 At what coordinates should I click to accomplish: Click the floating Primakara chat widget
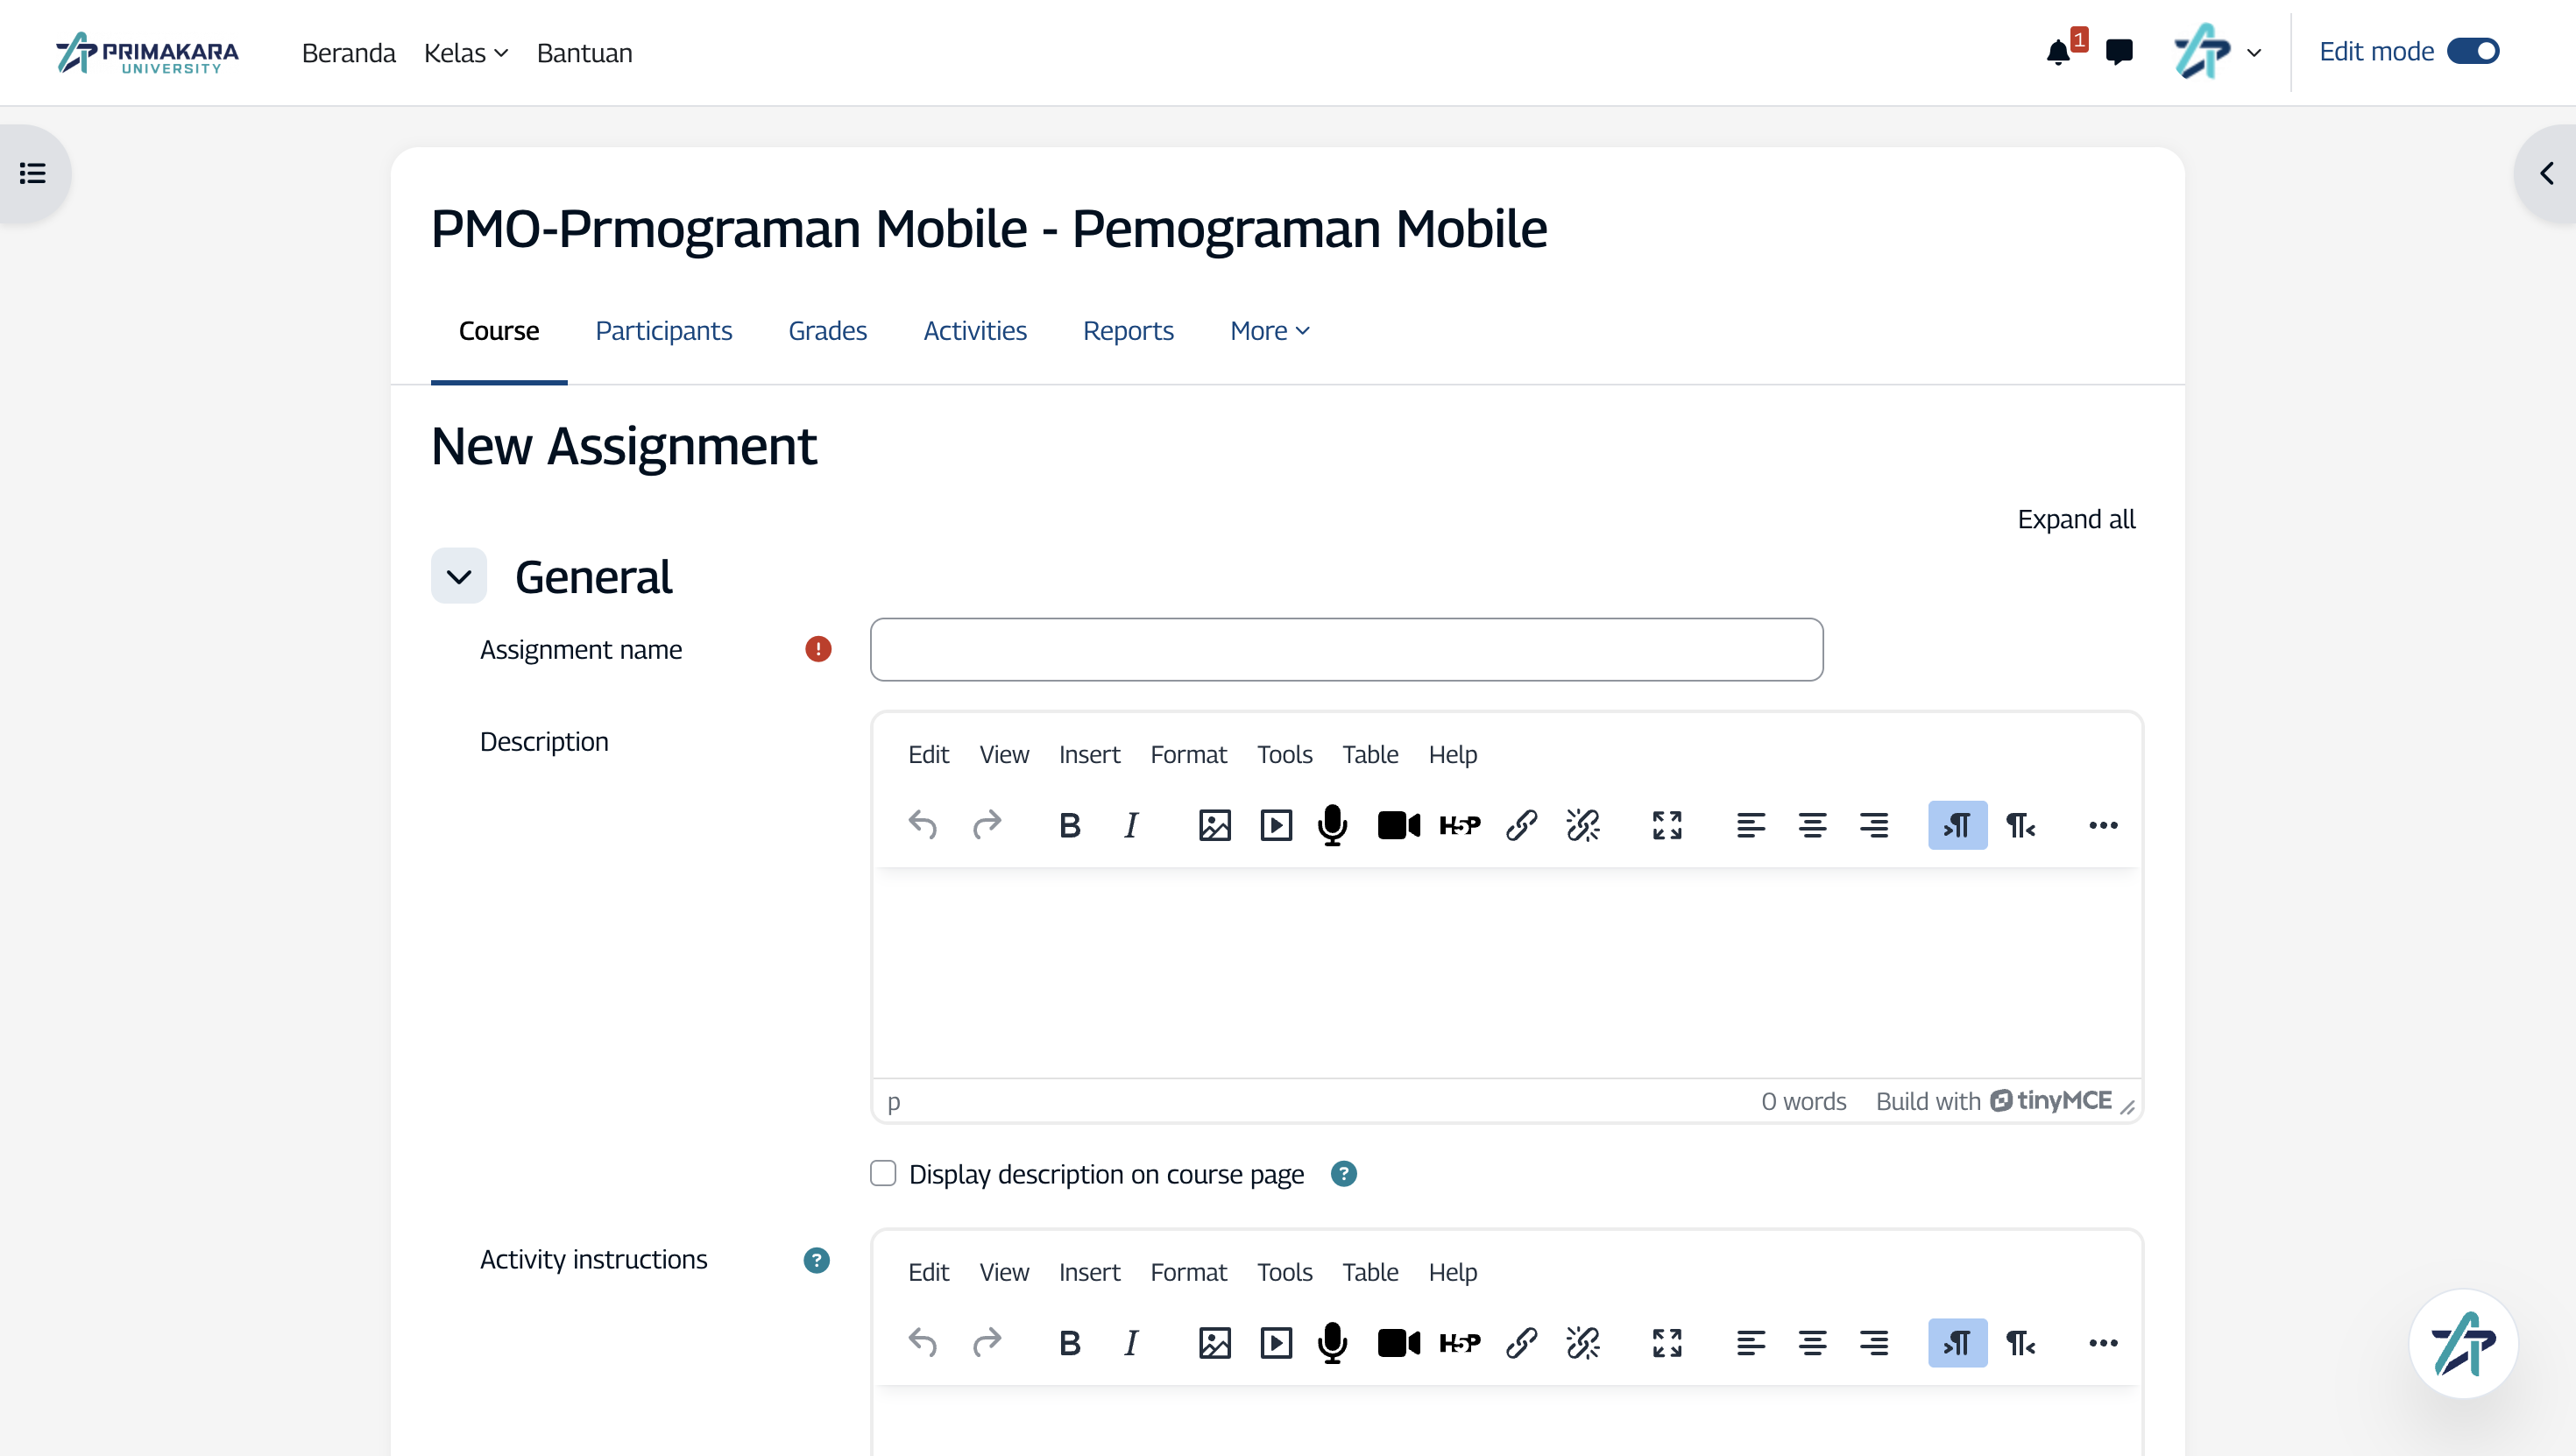[2463, 1343]
